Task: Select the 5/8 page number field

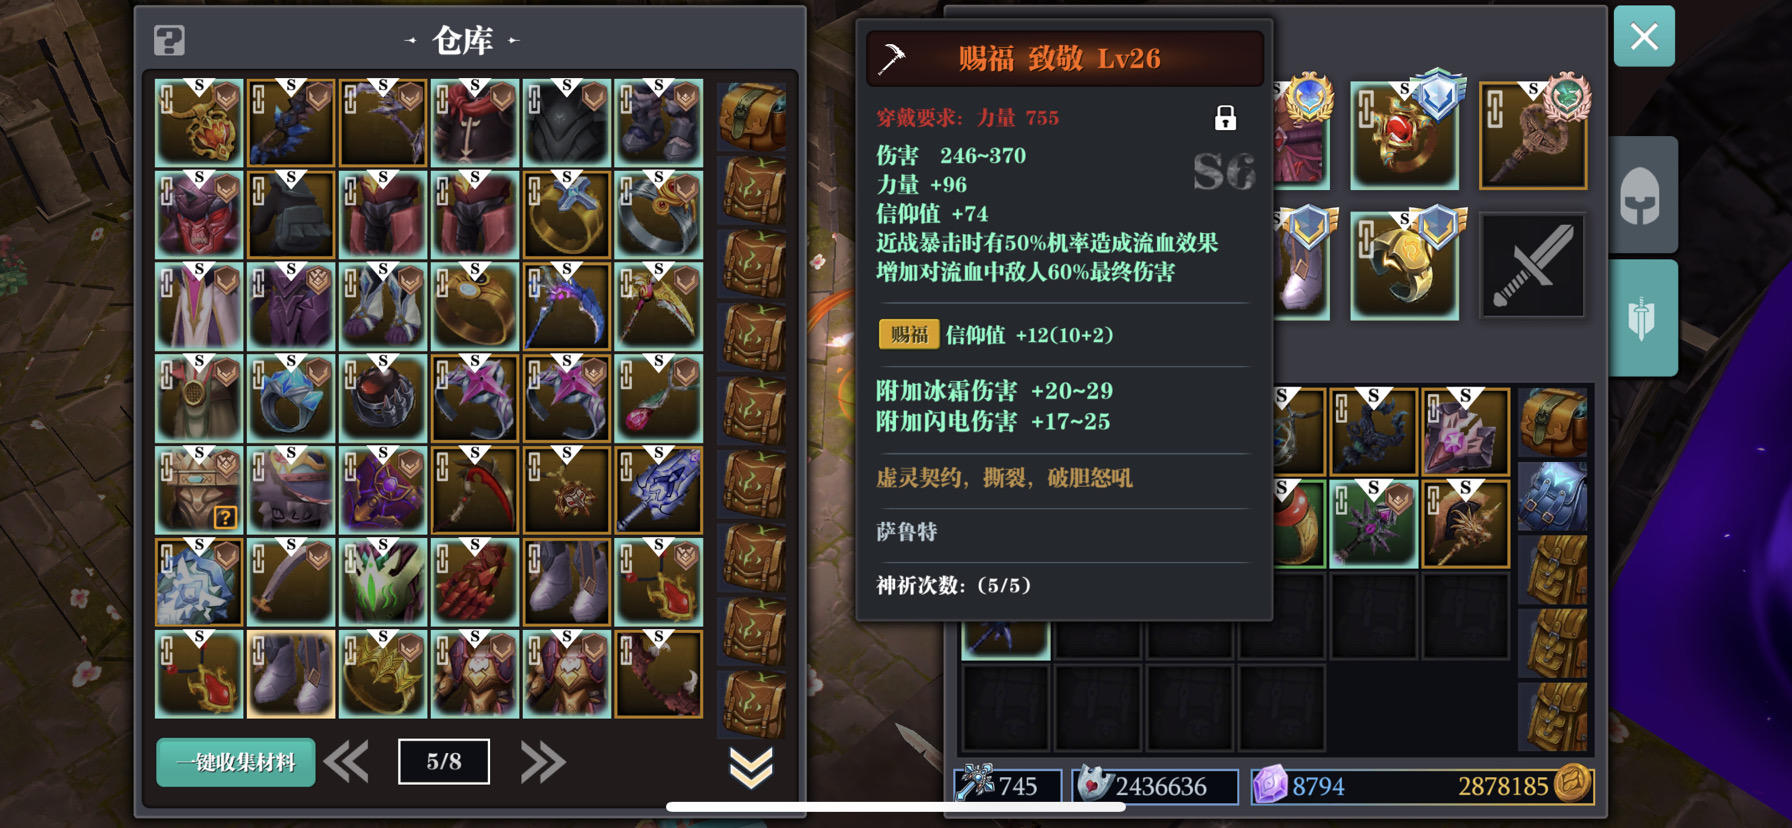Action: click(x=444, y=762)
